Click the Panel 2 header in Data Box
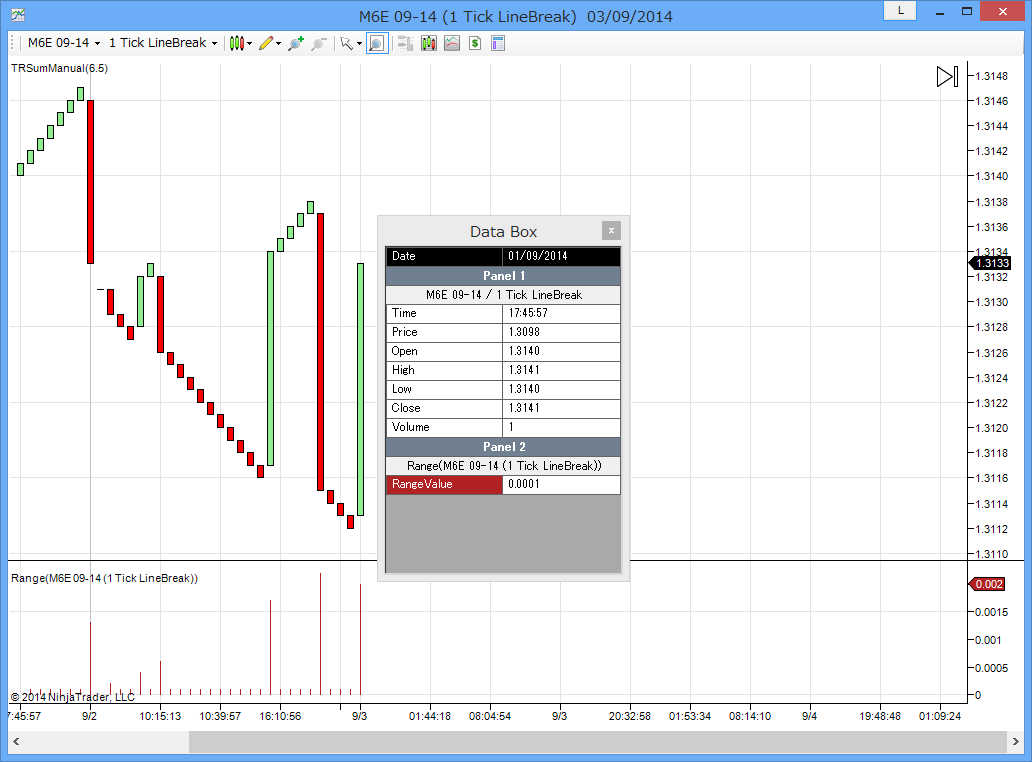 click(x=503, y=447)
